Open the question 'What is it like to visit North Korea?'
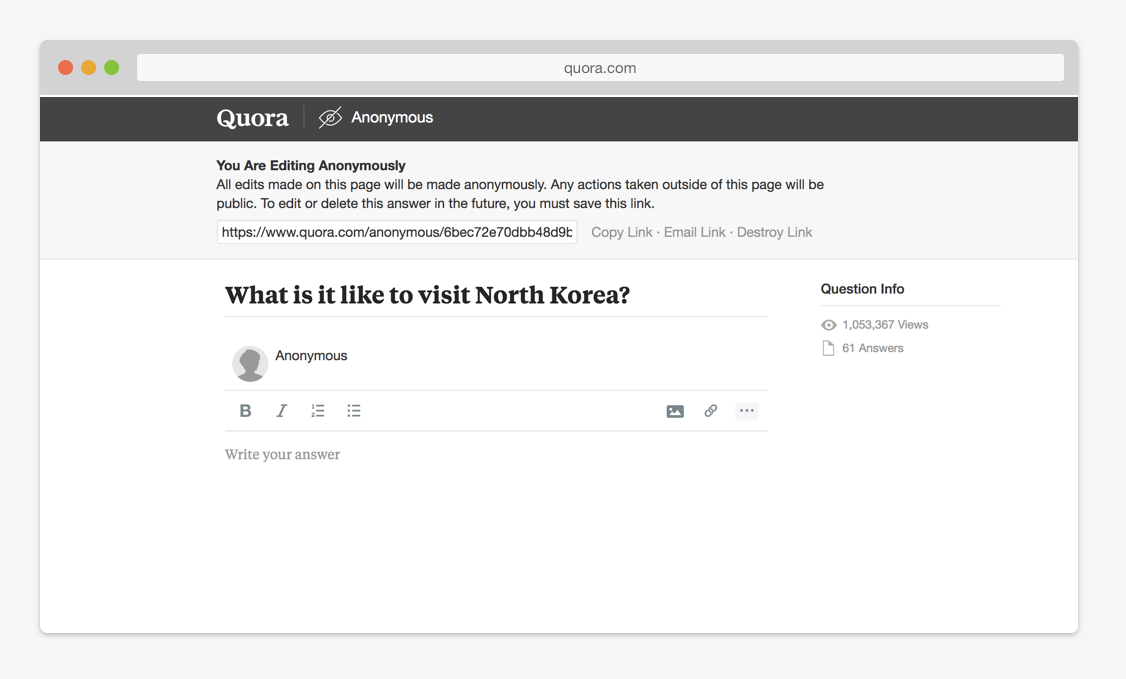Viewport: 1126px width, 679px height. click(x=427, y=295)
